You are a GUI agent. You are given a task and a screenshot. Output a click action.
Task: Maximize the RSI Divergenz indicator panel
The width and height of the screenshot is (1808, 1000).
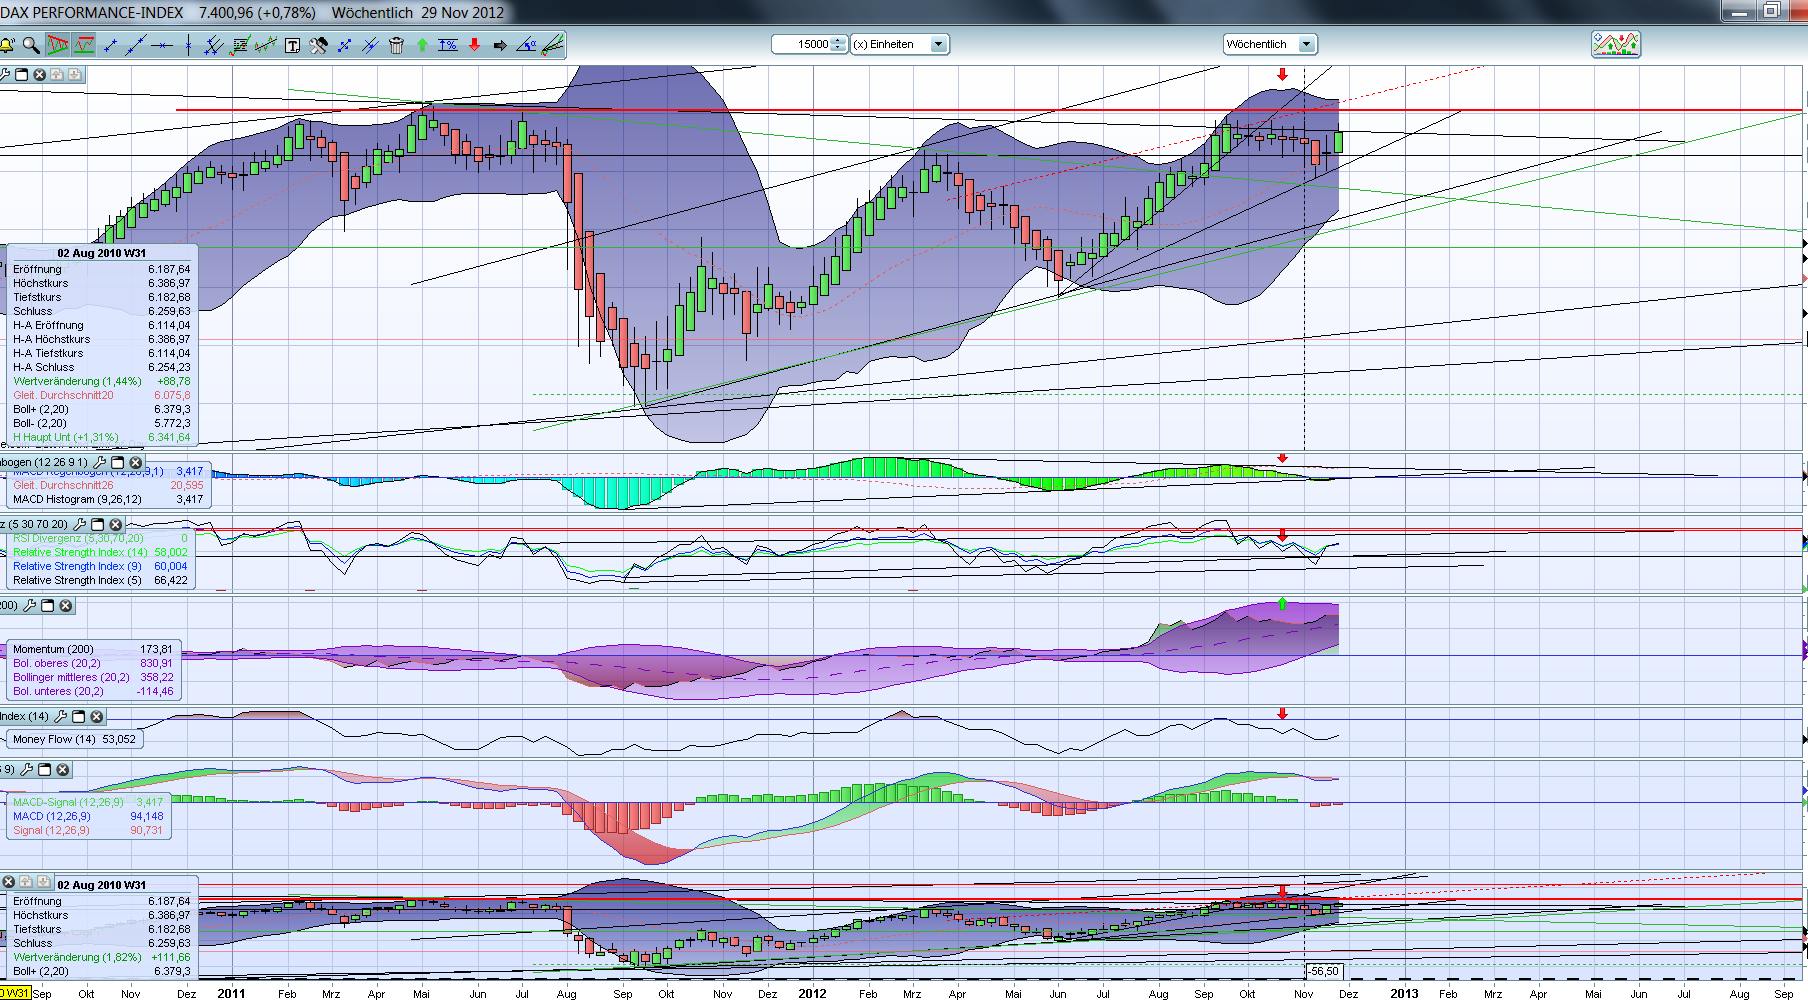point(97,524)
